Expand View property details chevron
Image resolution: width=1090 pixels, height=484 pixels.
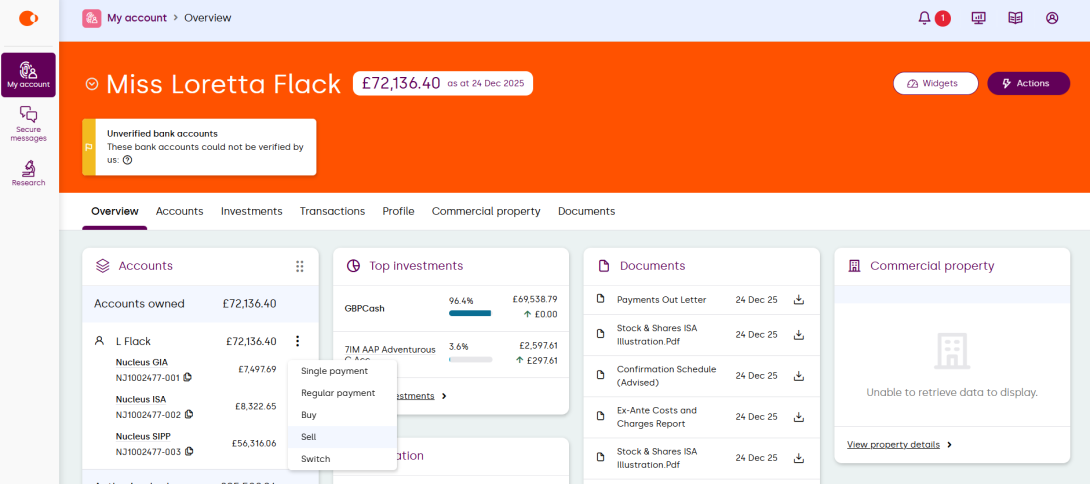coord(949,444)
